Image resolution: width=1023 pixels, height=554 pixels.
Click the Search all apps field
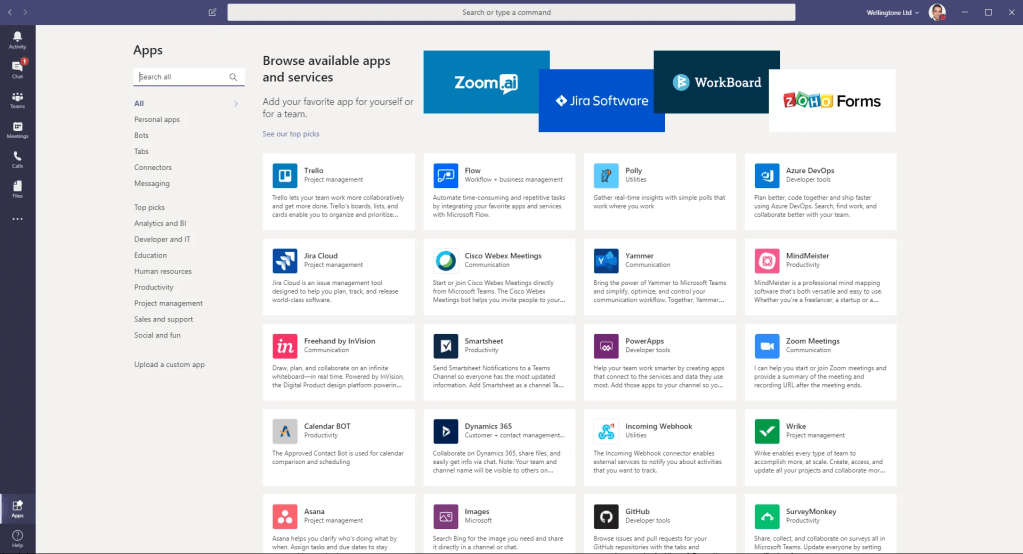[182, 76]
